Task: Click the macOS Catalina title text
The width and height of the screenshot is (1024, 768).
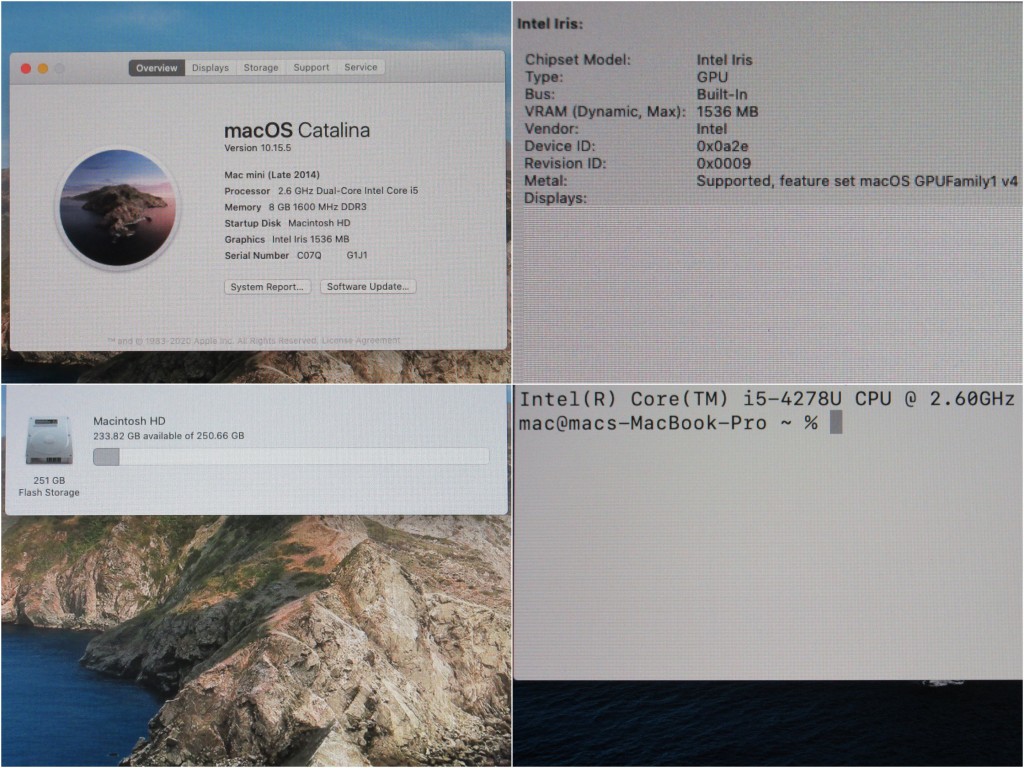Action: tap(297, 130)
